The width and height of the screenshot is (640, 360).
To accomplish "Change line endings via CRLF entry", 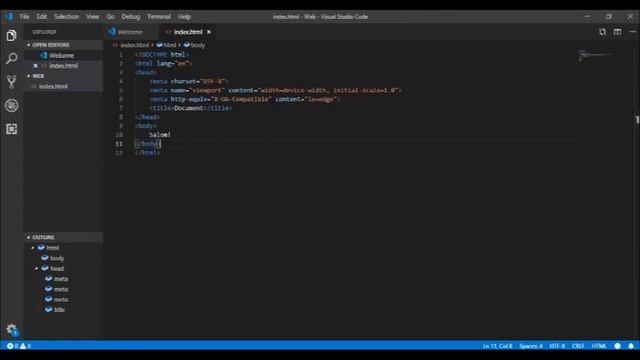I will tap(578, 346).
